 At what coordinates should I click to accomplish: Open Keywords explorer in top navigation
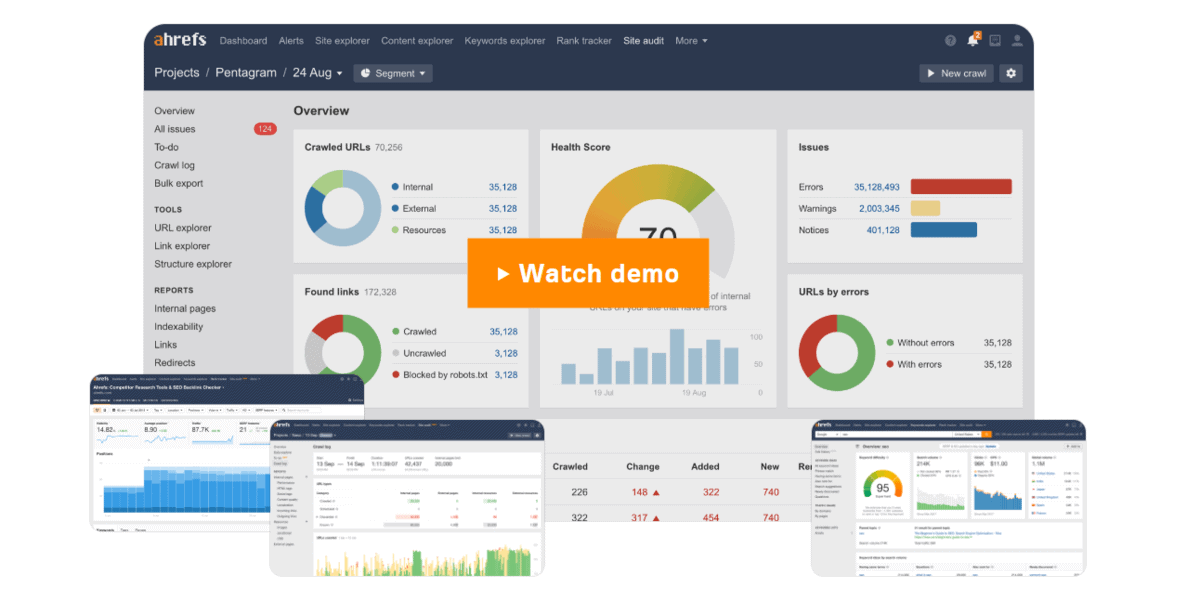505,41
